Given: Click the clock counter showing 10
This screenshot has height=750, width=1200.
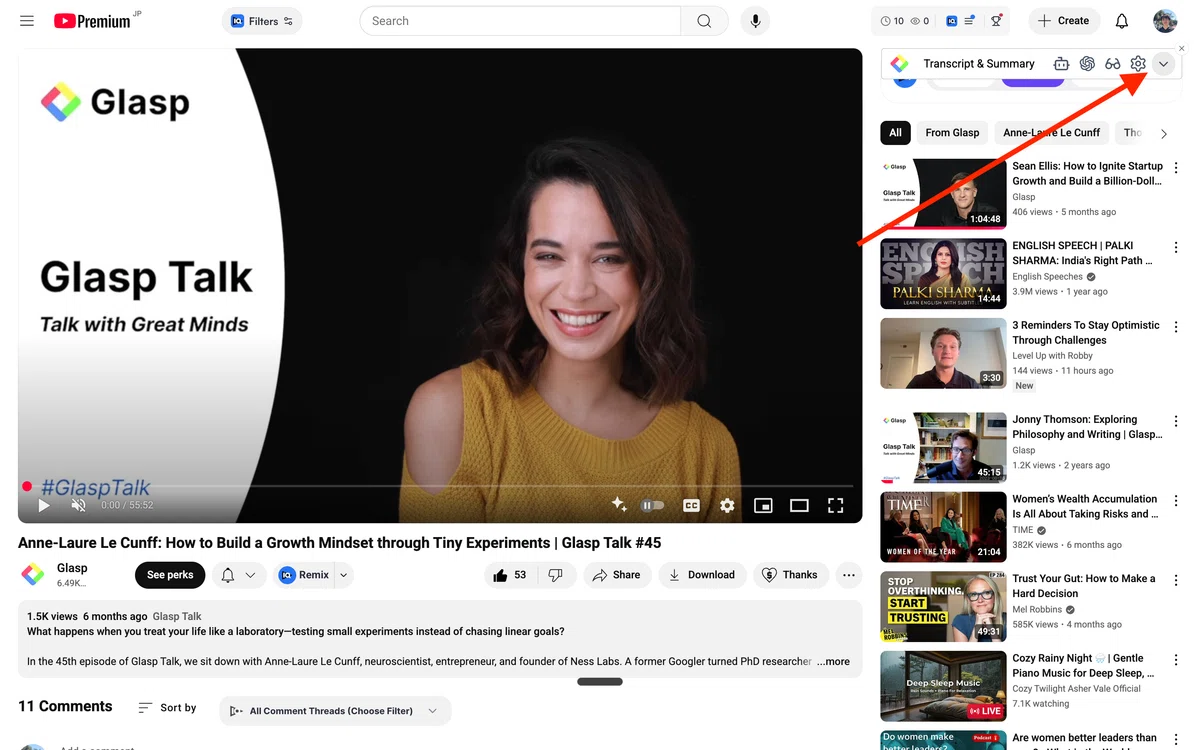Looking at the screenshot, I should pyautogui.click(x=892, y=21).
